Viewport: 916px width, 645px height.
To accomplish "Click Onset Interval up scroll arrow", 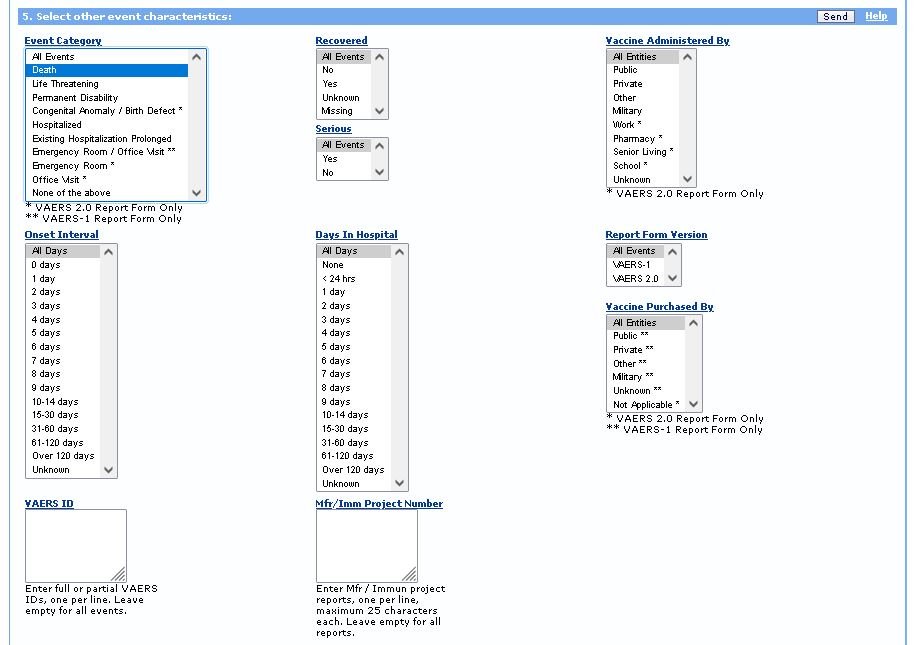I will point(109,251).
